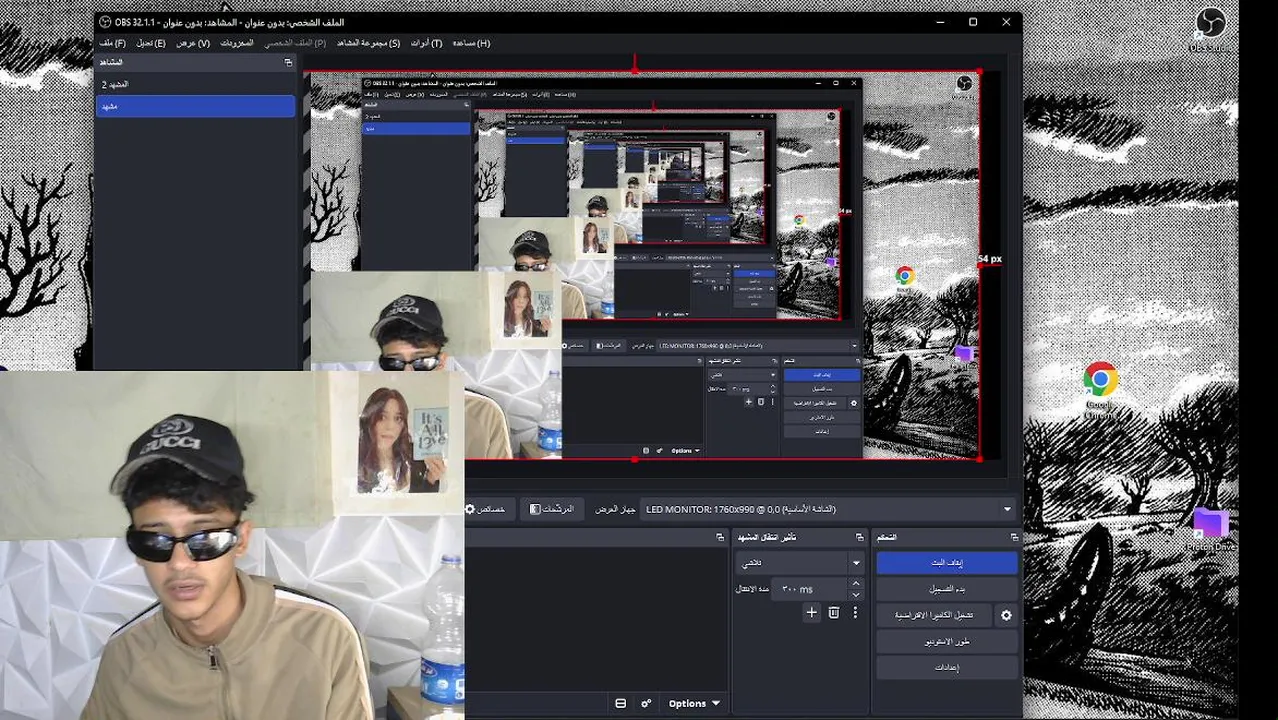Expand the LED MONITOR display capture dropdown

click(828, 509)
